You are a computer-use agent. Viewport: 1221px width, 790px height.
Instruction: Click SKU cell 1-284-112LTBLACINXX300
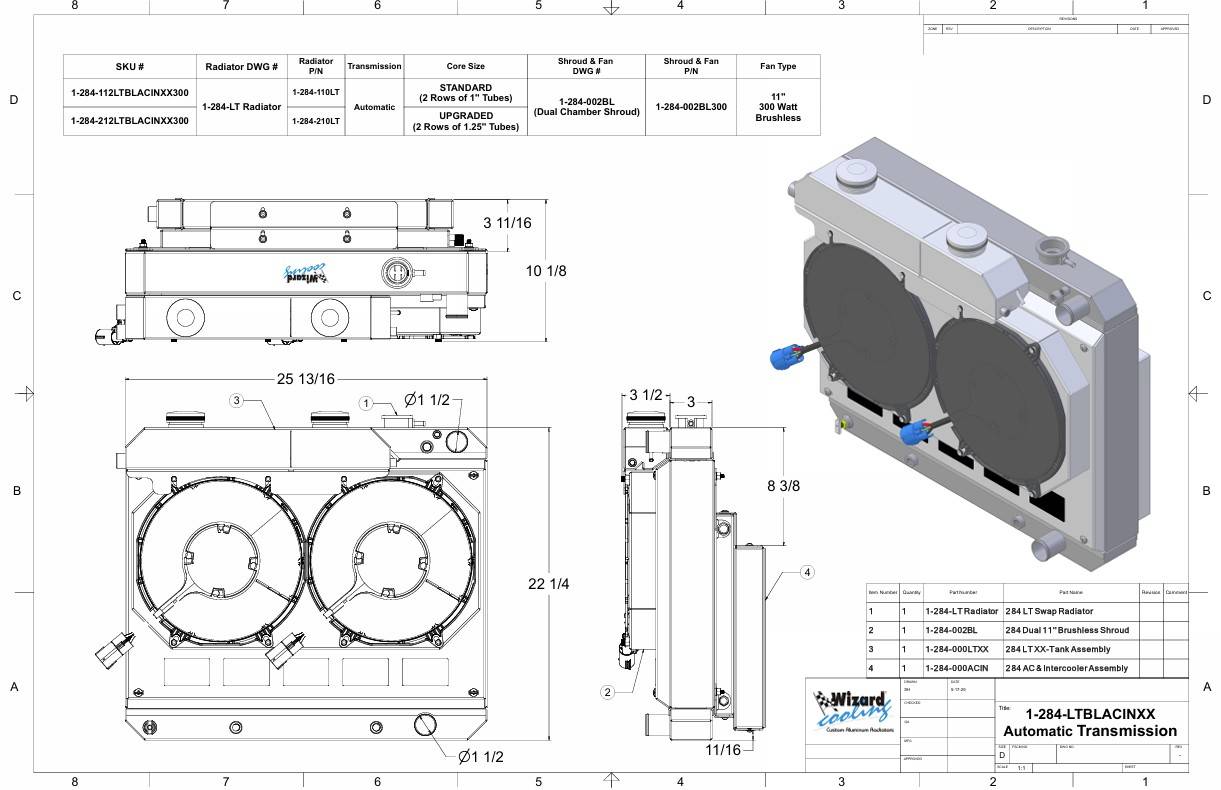click(130, 93)
